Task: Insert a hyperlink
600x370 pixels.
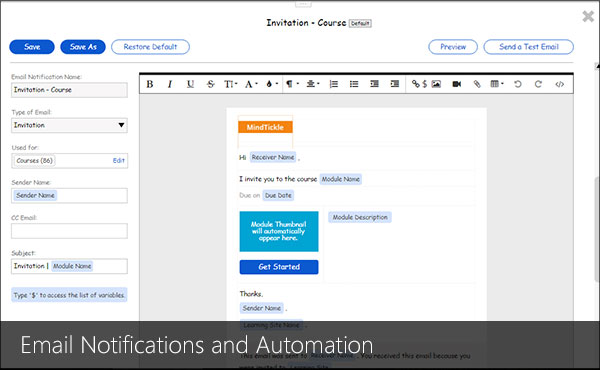Action: (x=416, y=84)
